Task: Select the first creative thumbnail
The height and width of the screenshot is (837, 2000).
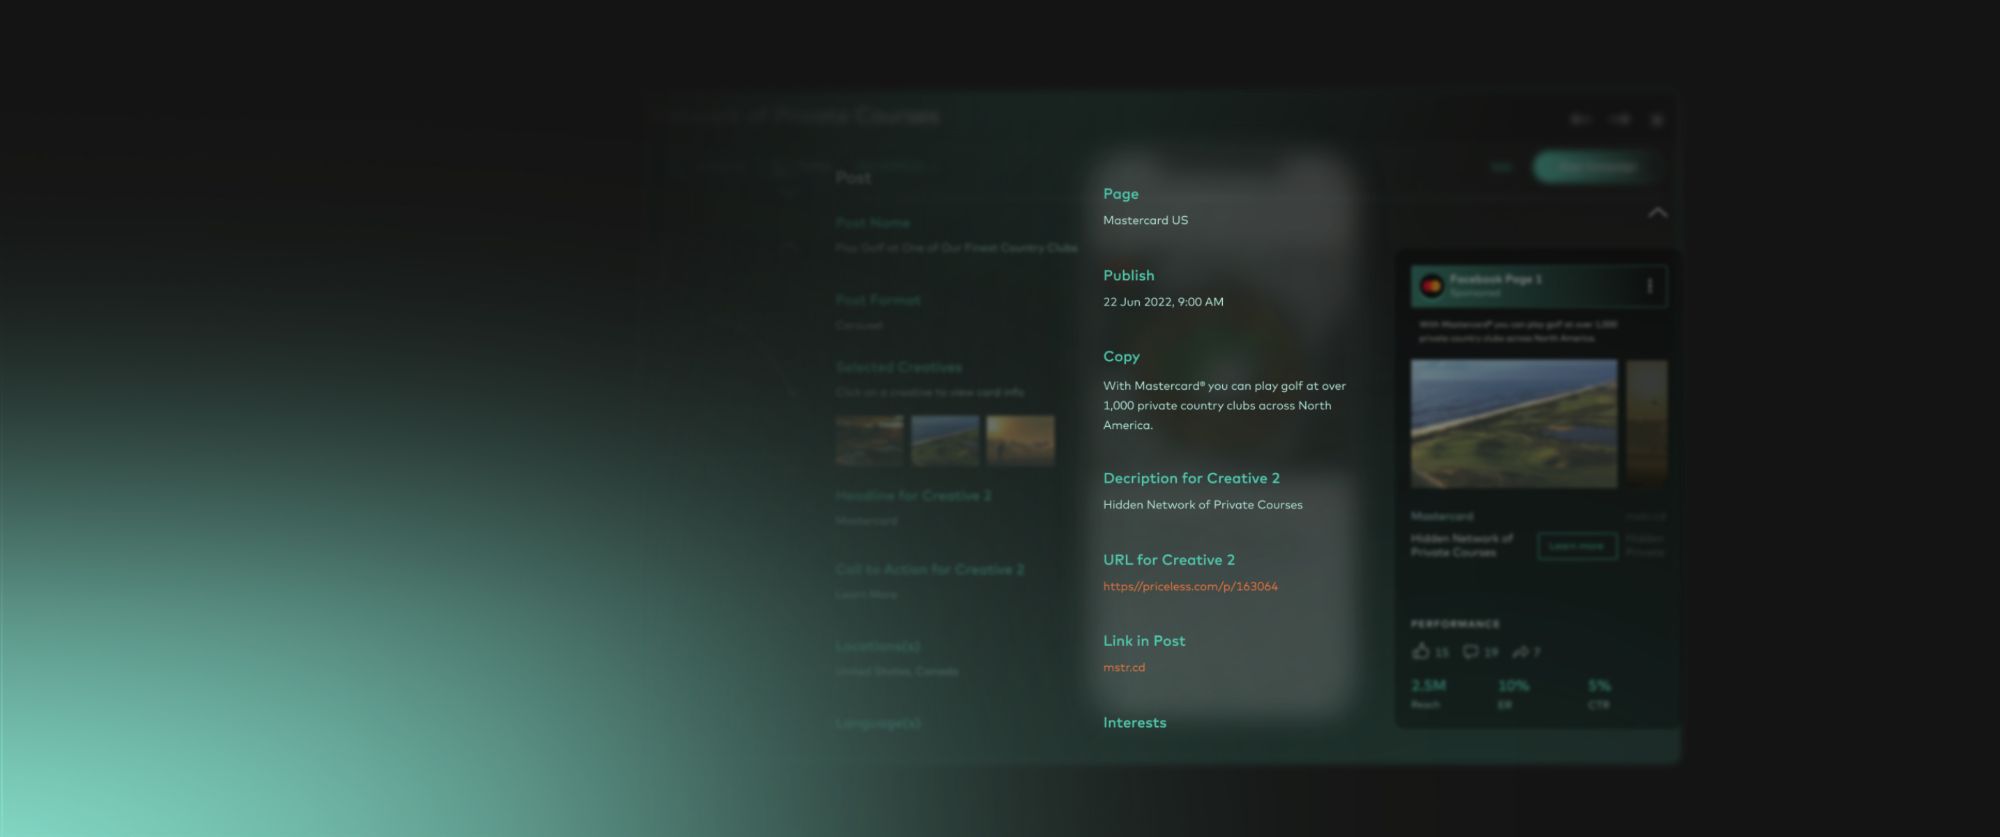Action: pyautogui.click(x=869, y=440)
